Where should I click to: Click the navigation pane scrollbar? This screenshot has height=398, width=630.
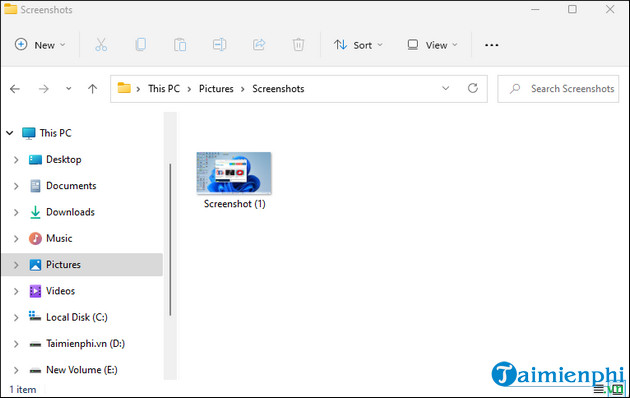tap(170, 240)
